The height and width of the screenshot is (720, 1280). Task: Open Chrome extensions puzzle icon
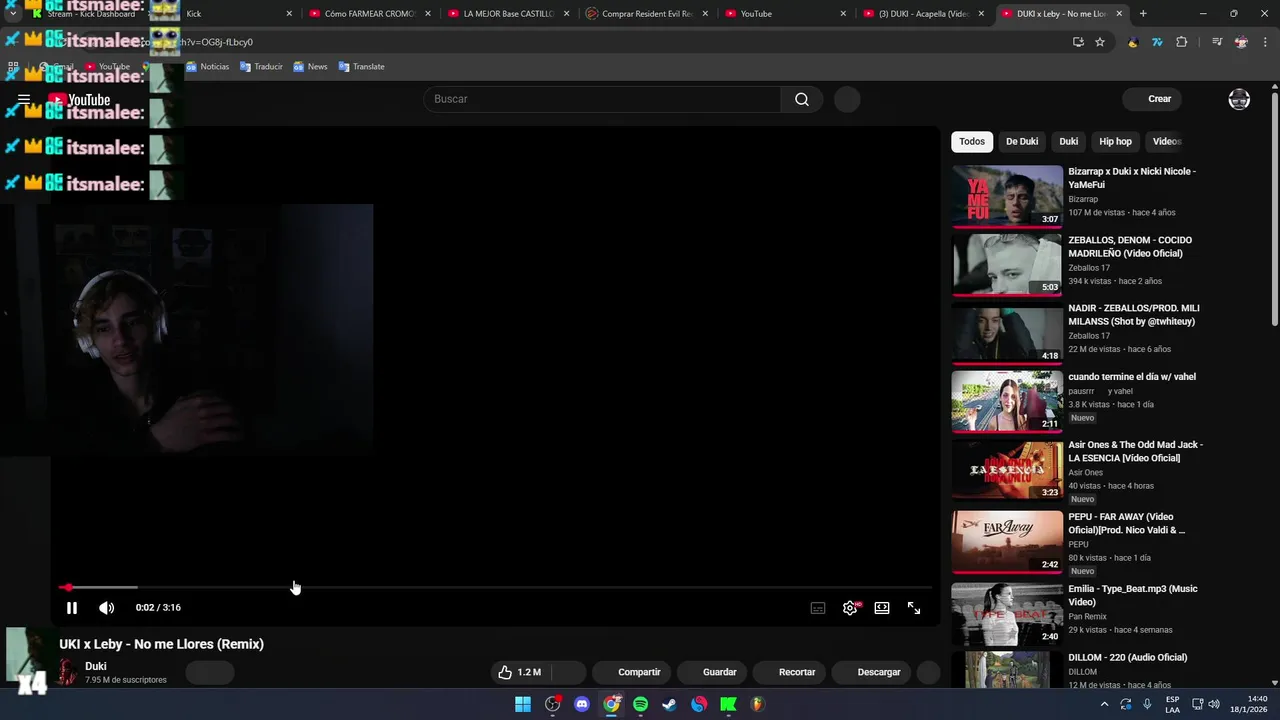(1182, 42)
